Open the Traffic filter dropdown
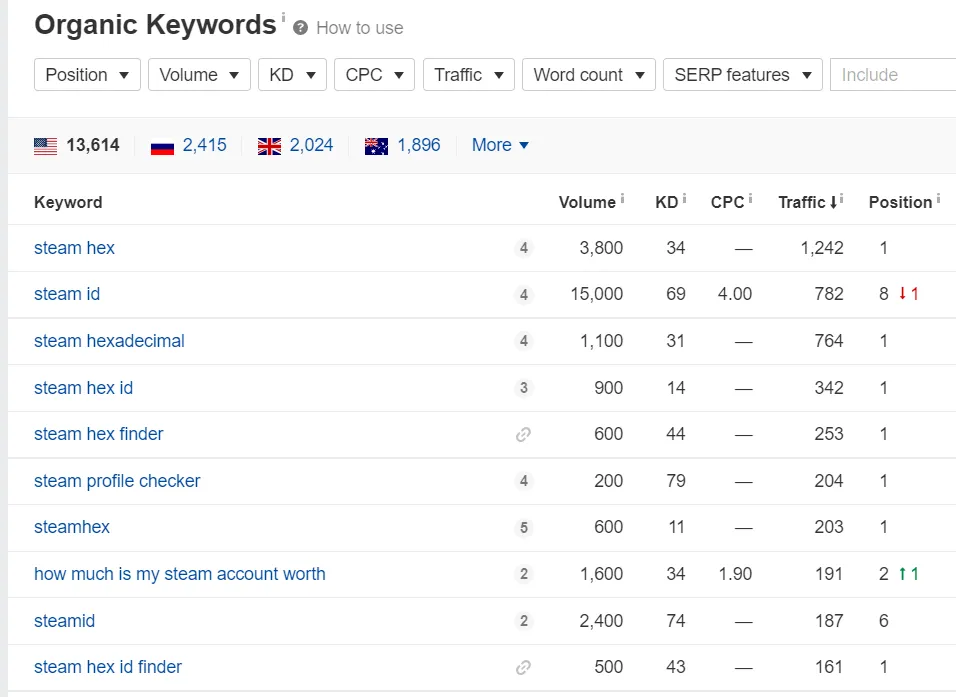This screenshot has height=697, width=956. 469,74
